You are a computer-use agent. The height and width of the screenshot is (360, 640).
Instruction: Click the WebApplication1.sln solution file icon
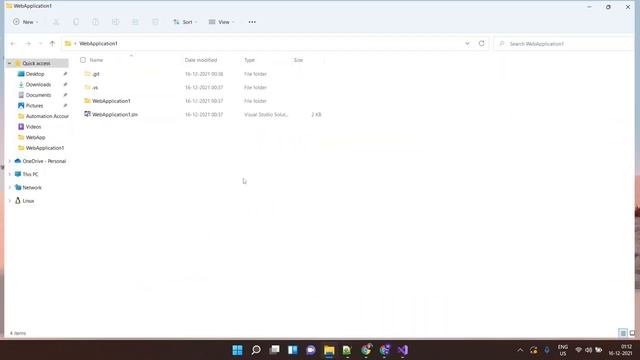point(87,114)
